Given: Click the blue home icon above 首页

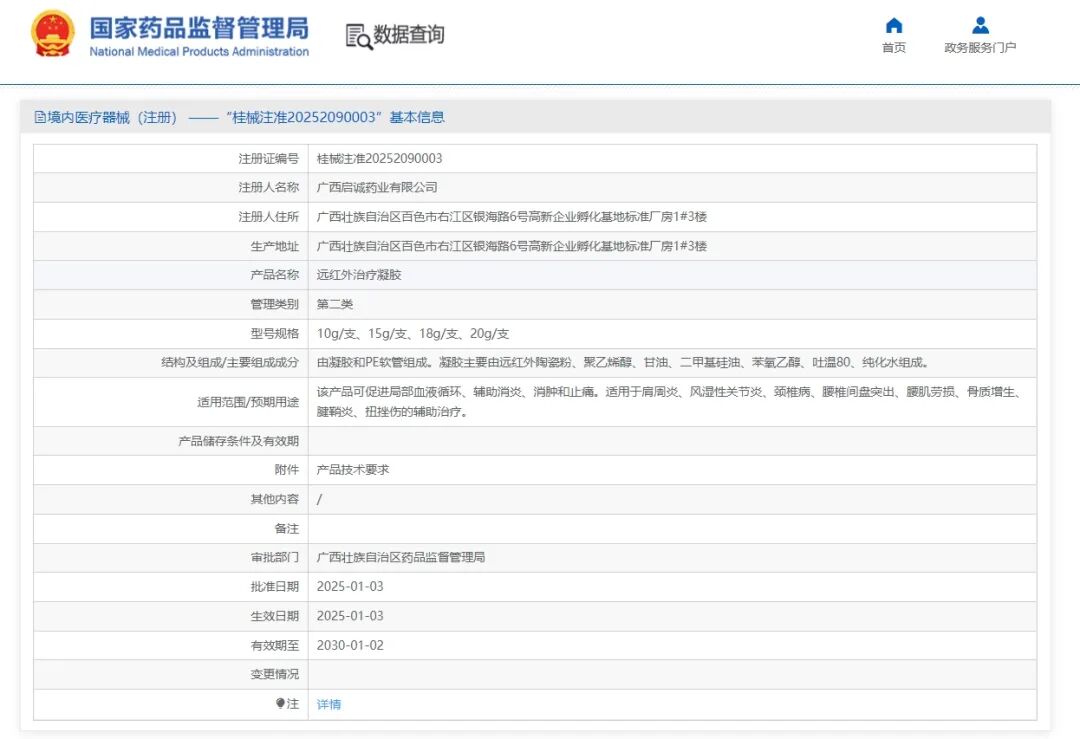Looking at the screenshot, I should coord(893,25).
